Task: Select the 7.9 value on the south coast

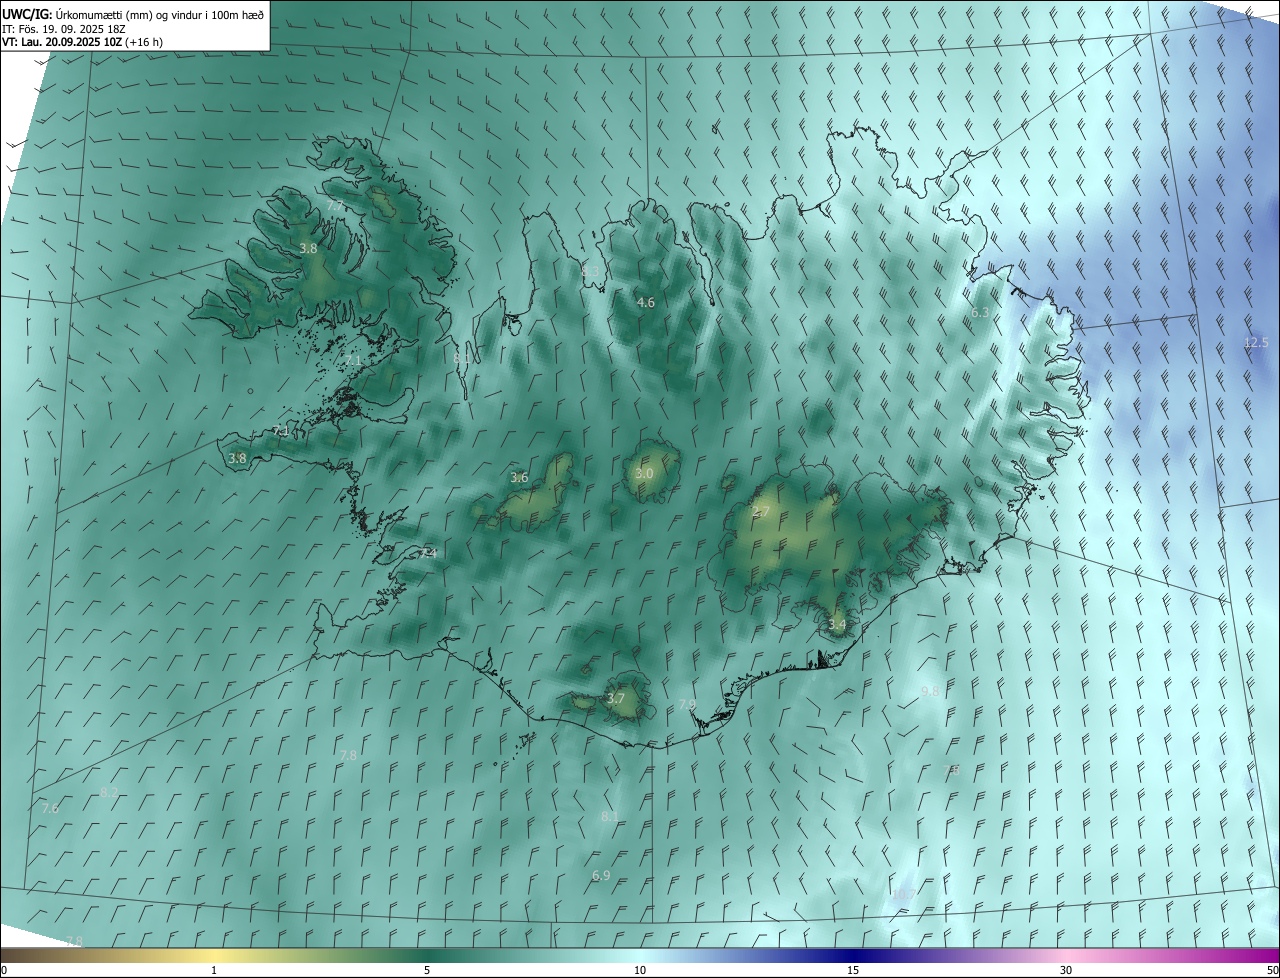Action: pos(687,704)
